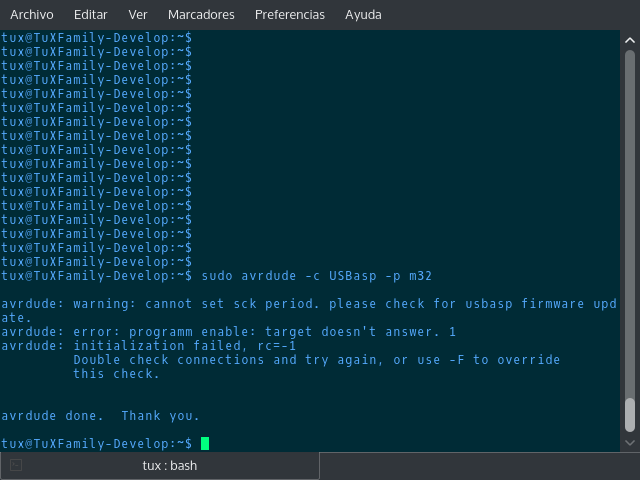640x480 pixels.
Task: Click the 'cannot set sck period' warning line
Action: (309, 304)
